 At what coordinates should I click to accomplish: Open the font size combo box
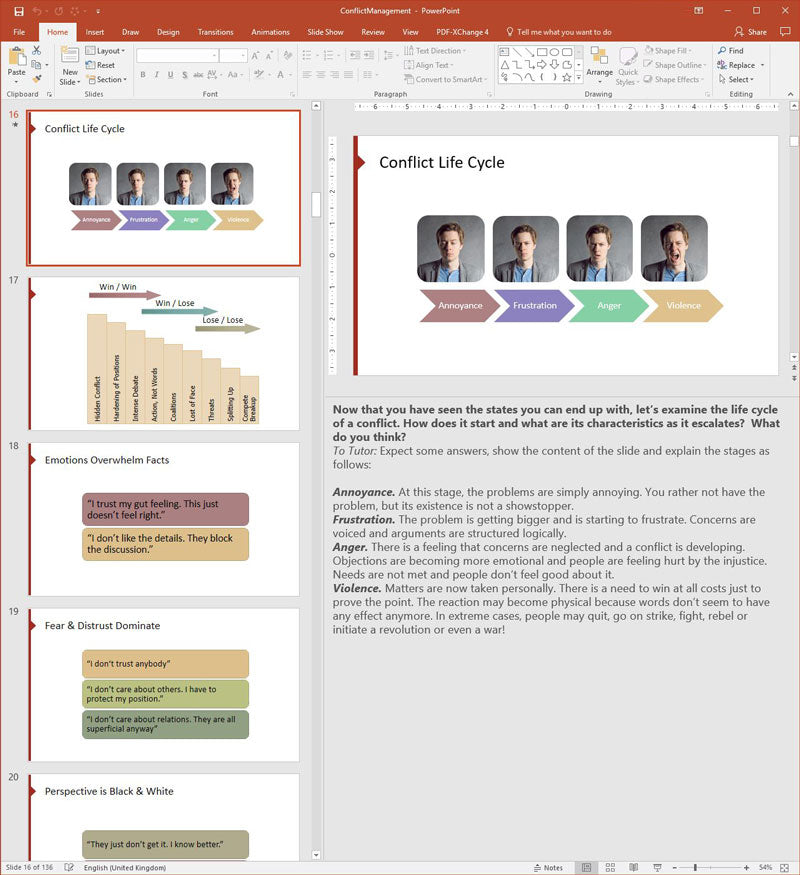233,55
